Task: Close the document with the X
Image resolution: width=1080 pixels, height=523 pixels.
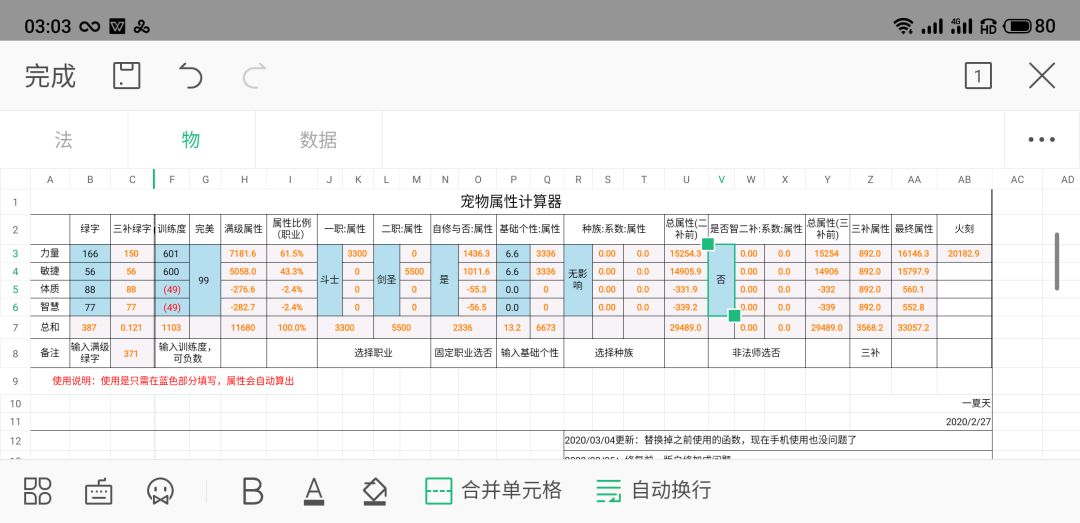Action: pos(1042,76)
